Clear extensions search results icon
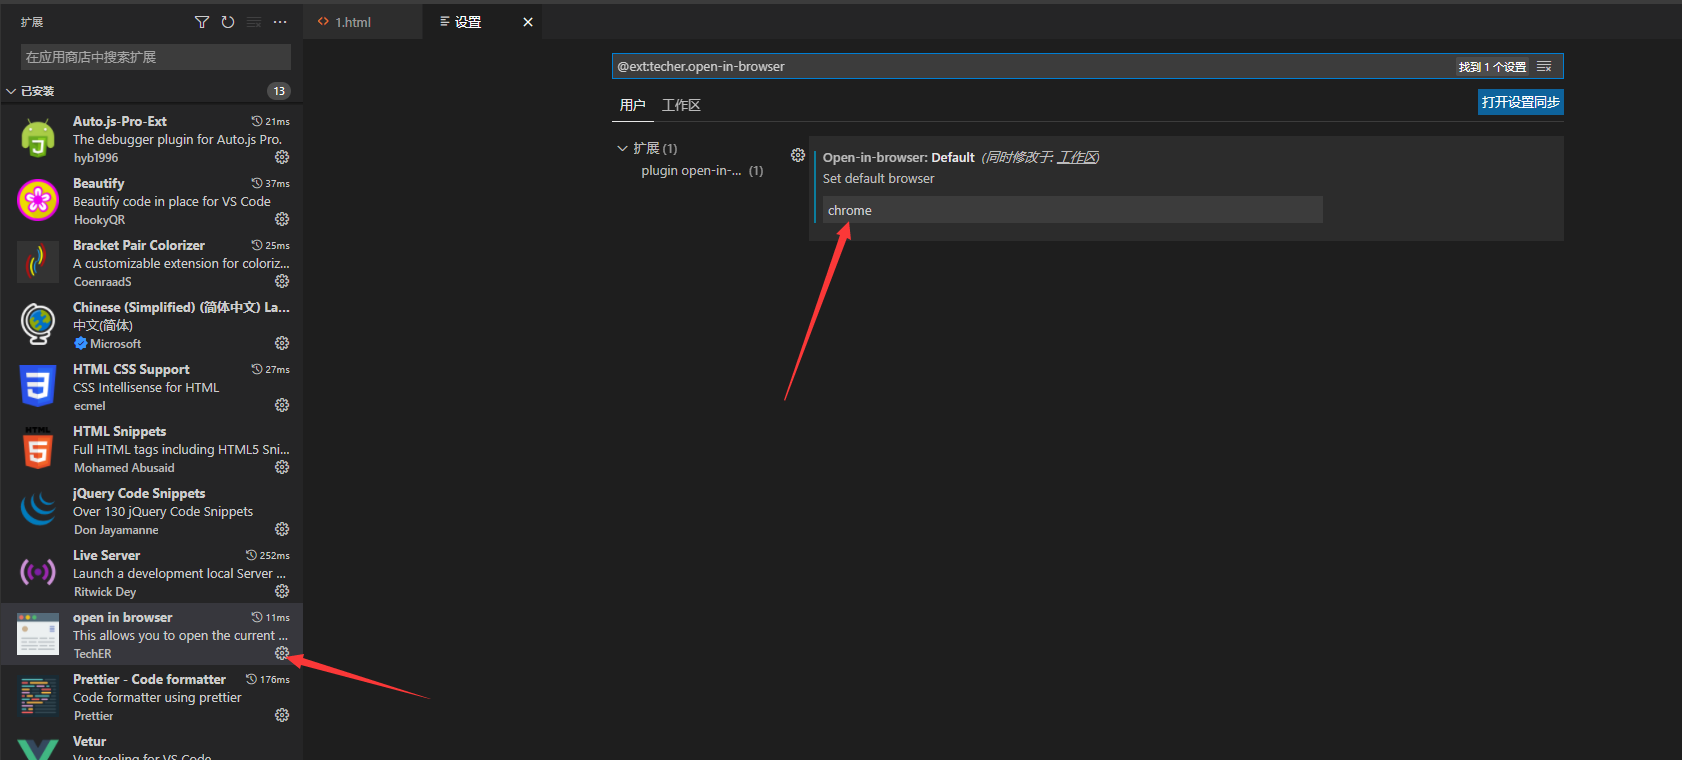 (254, 22)
